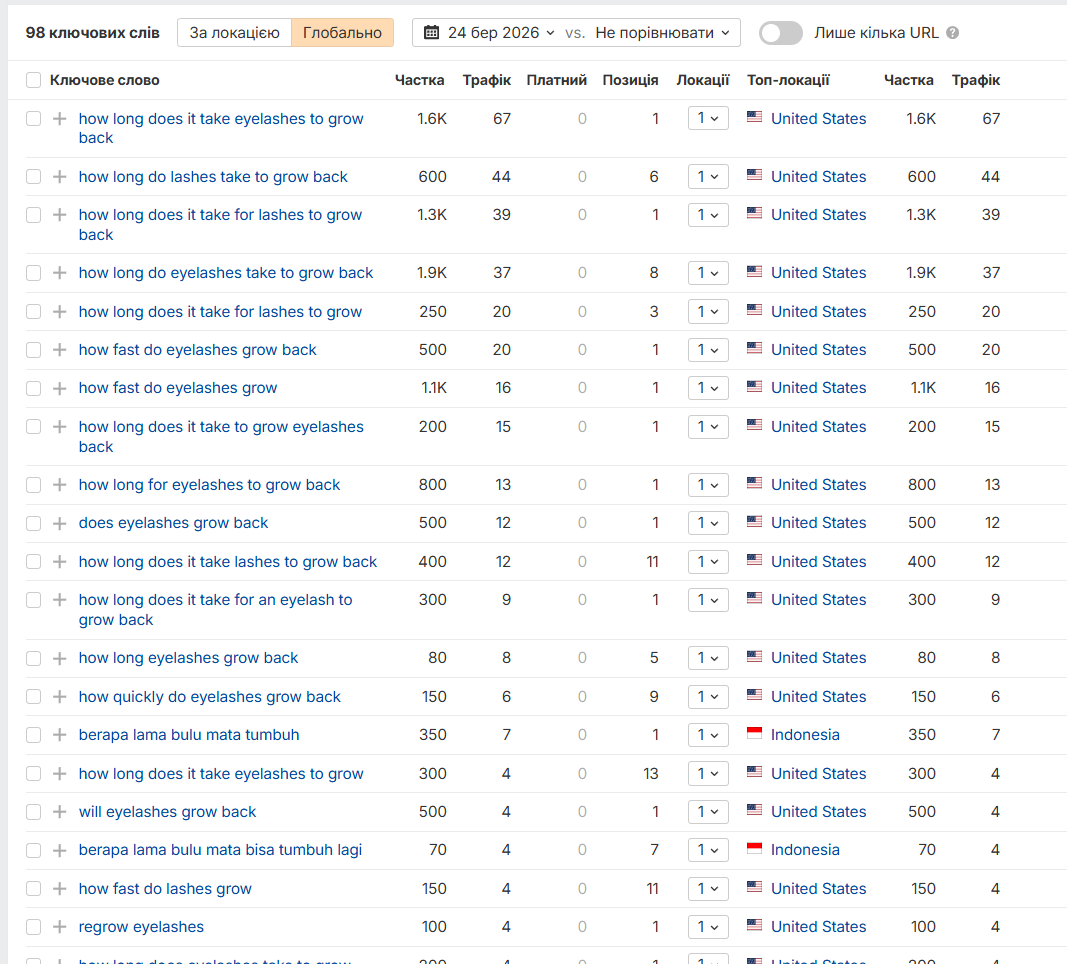Screen dimensions: 1067x964
Task: Select checkbox for 'how long eyelashes grow back'
Action: [x=34, y=658]
